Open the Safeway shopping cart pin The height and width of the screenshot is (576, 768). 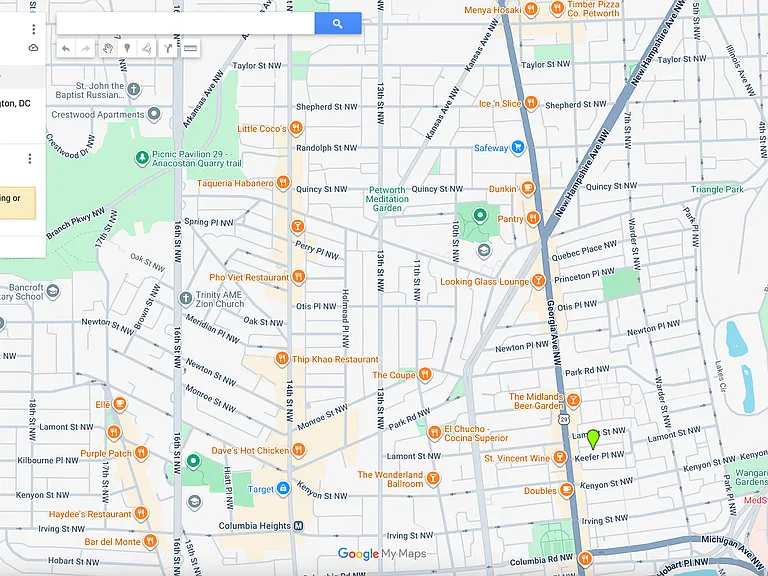(x=518, y=147)
